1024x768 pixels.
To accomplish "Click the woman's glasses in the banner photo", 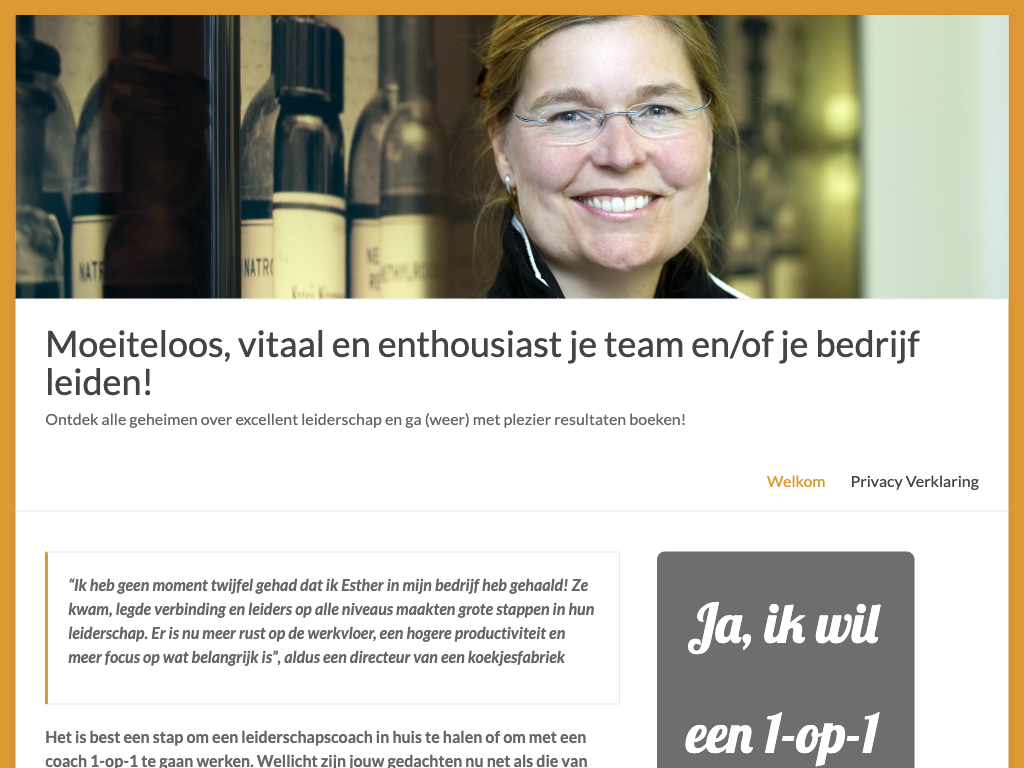I will (x=612, y=118).
